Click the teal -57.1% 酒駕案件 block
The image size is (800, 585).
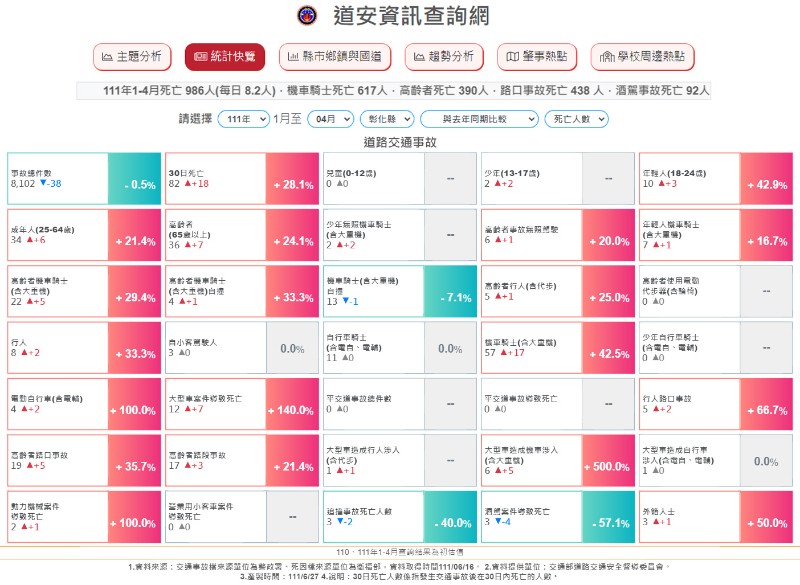pos(610,517)
